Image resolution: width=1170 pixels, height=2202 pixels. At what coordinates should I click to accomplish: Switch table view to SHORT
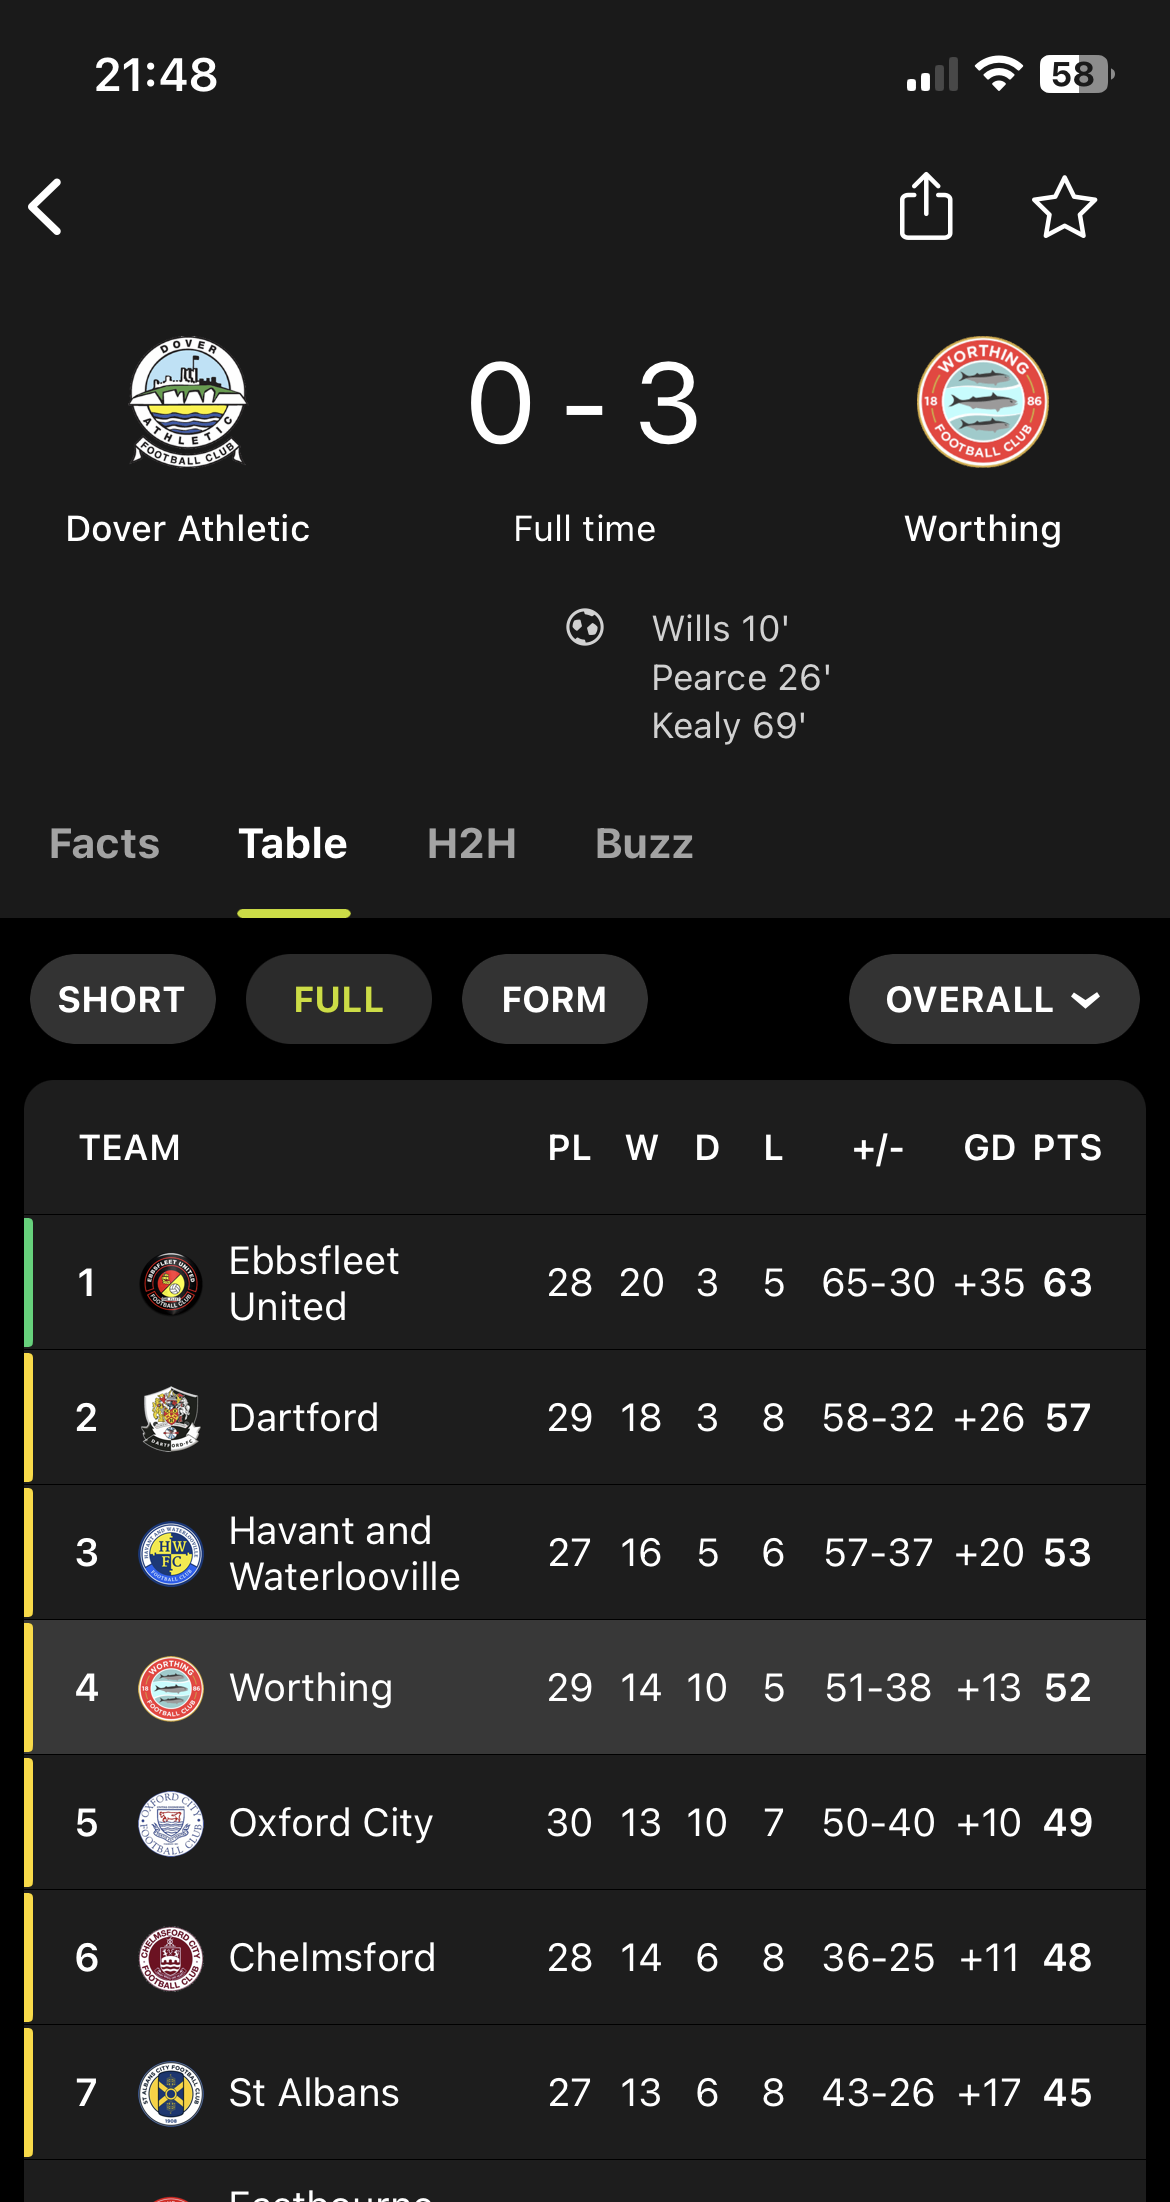tap(122, 999)
